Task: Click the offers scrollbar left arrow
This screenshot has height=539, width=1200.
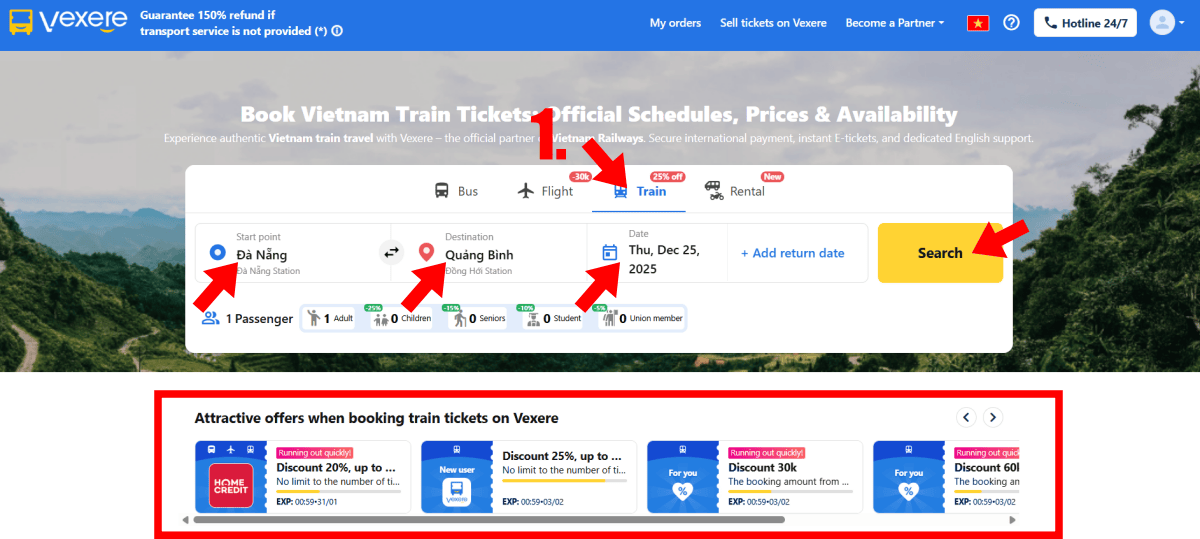Action: 185,520
